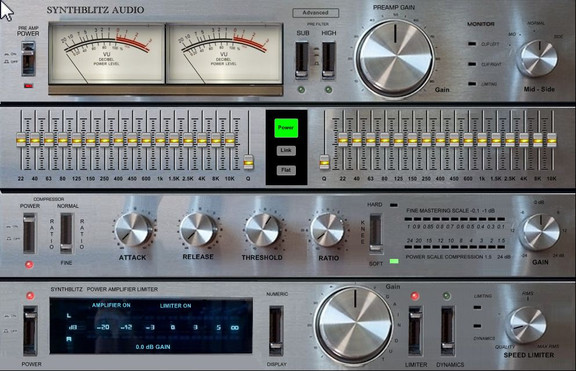Screen dimensions: 576x371
Task: Click the power amplifier Gain knob
Action: point(354,324)
